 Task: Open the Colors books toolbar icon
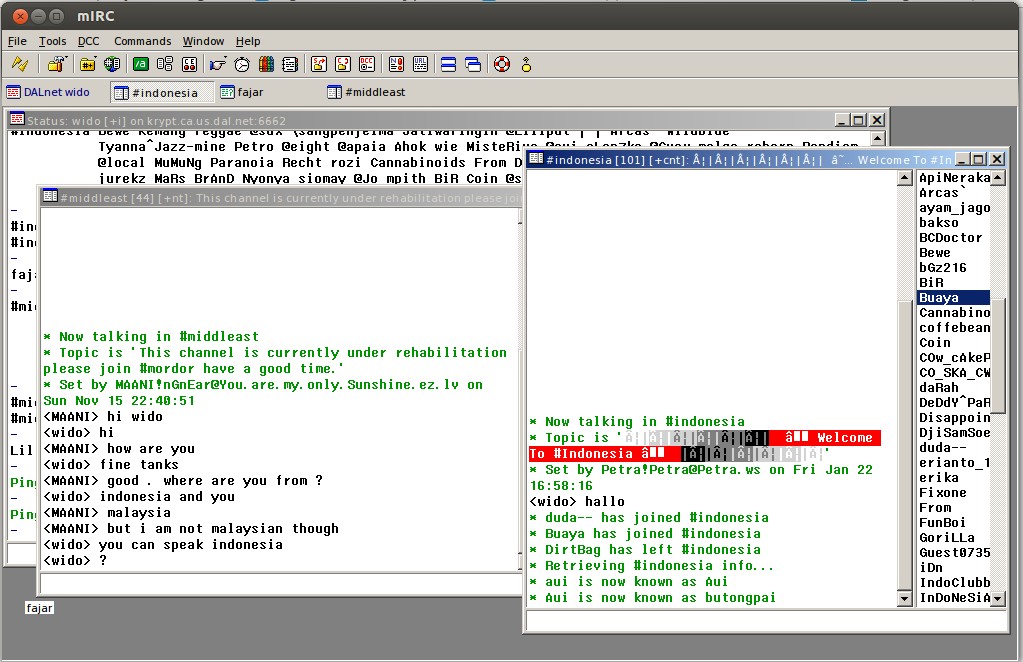(266, 64)
